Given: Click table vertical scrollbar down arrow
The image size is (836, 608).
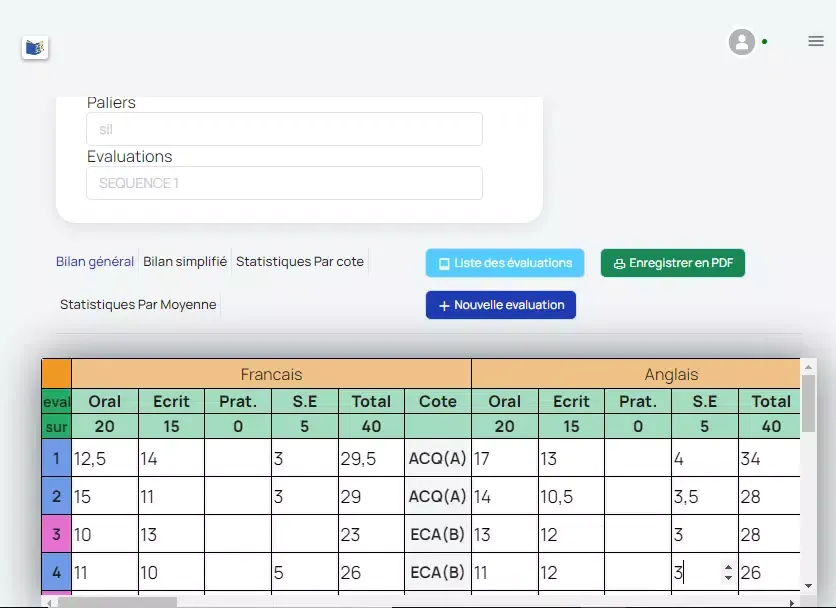Looking at the screenshot, I should (x=808, y=586).
